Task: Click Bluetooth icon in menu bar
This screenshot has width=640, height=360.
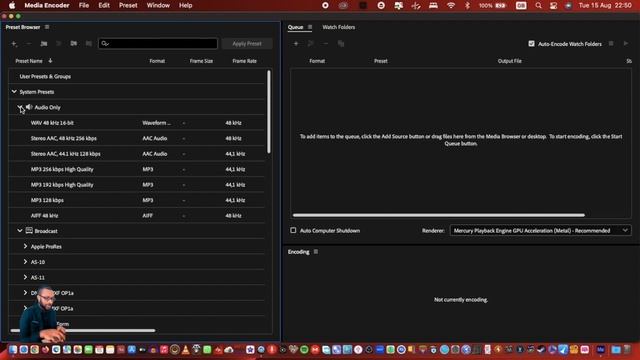Action: [467, 5]
